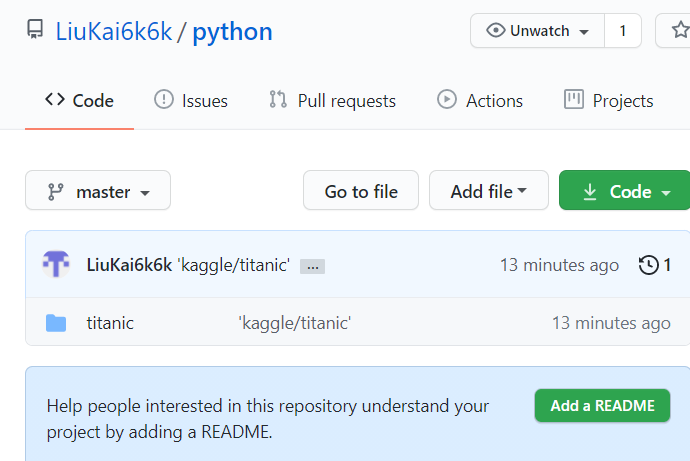
Task: Open the Projects tab
Action: 609,101
